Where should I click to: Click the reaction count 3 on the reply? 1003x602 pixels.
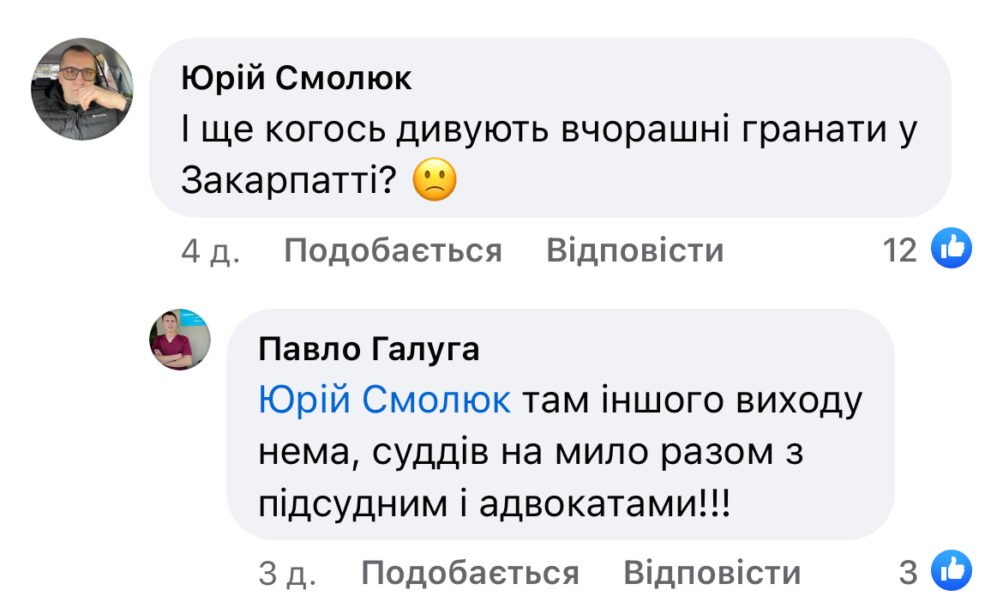tap(908, 573)
